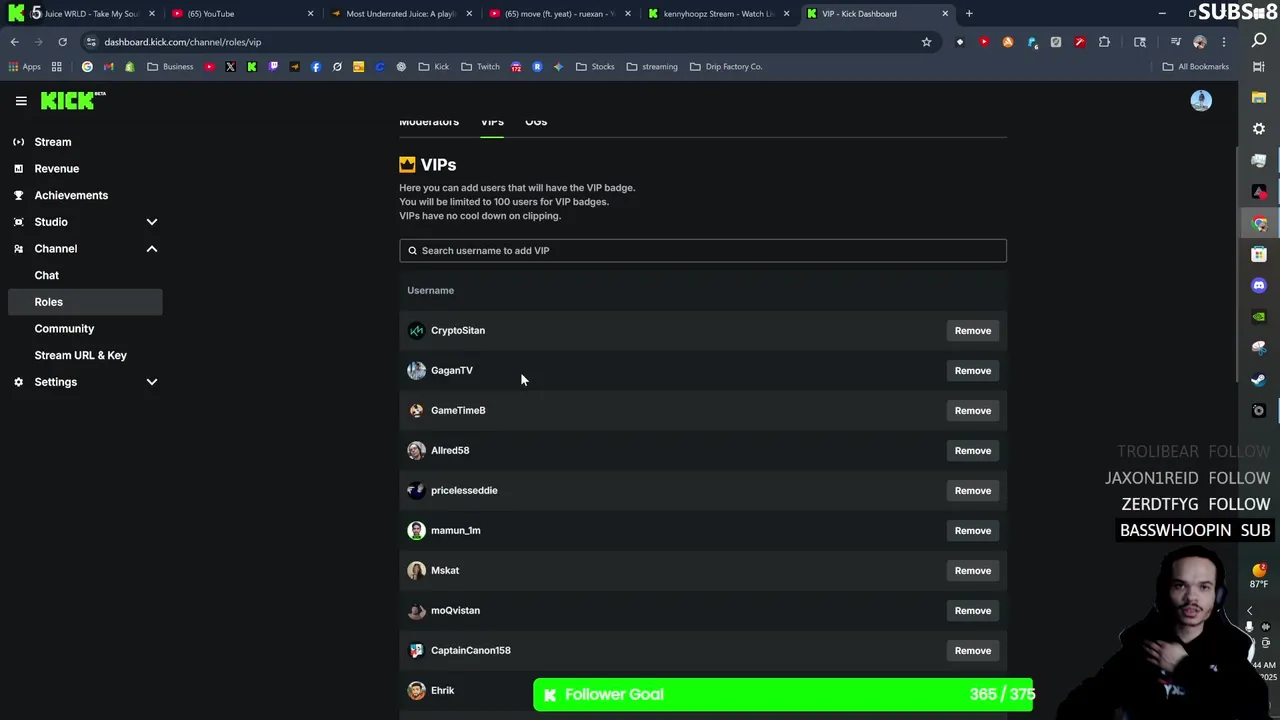Viewport: 1280px width, 720px height.
Task: Remove pricelesseddie from VIPs
Action: pos(972,491)
